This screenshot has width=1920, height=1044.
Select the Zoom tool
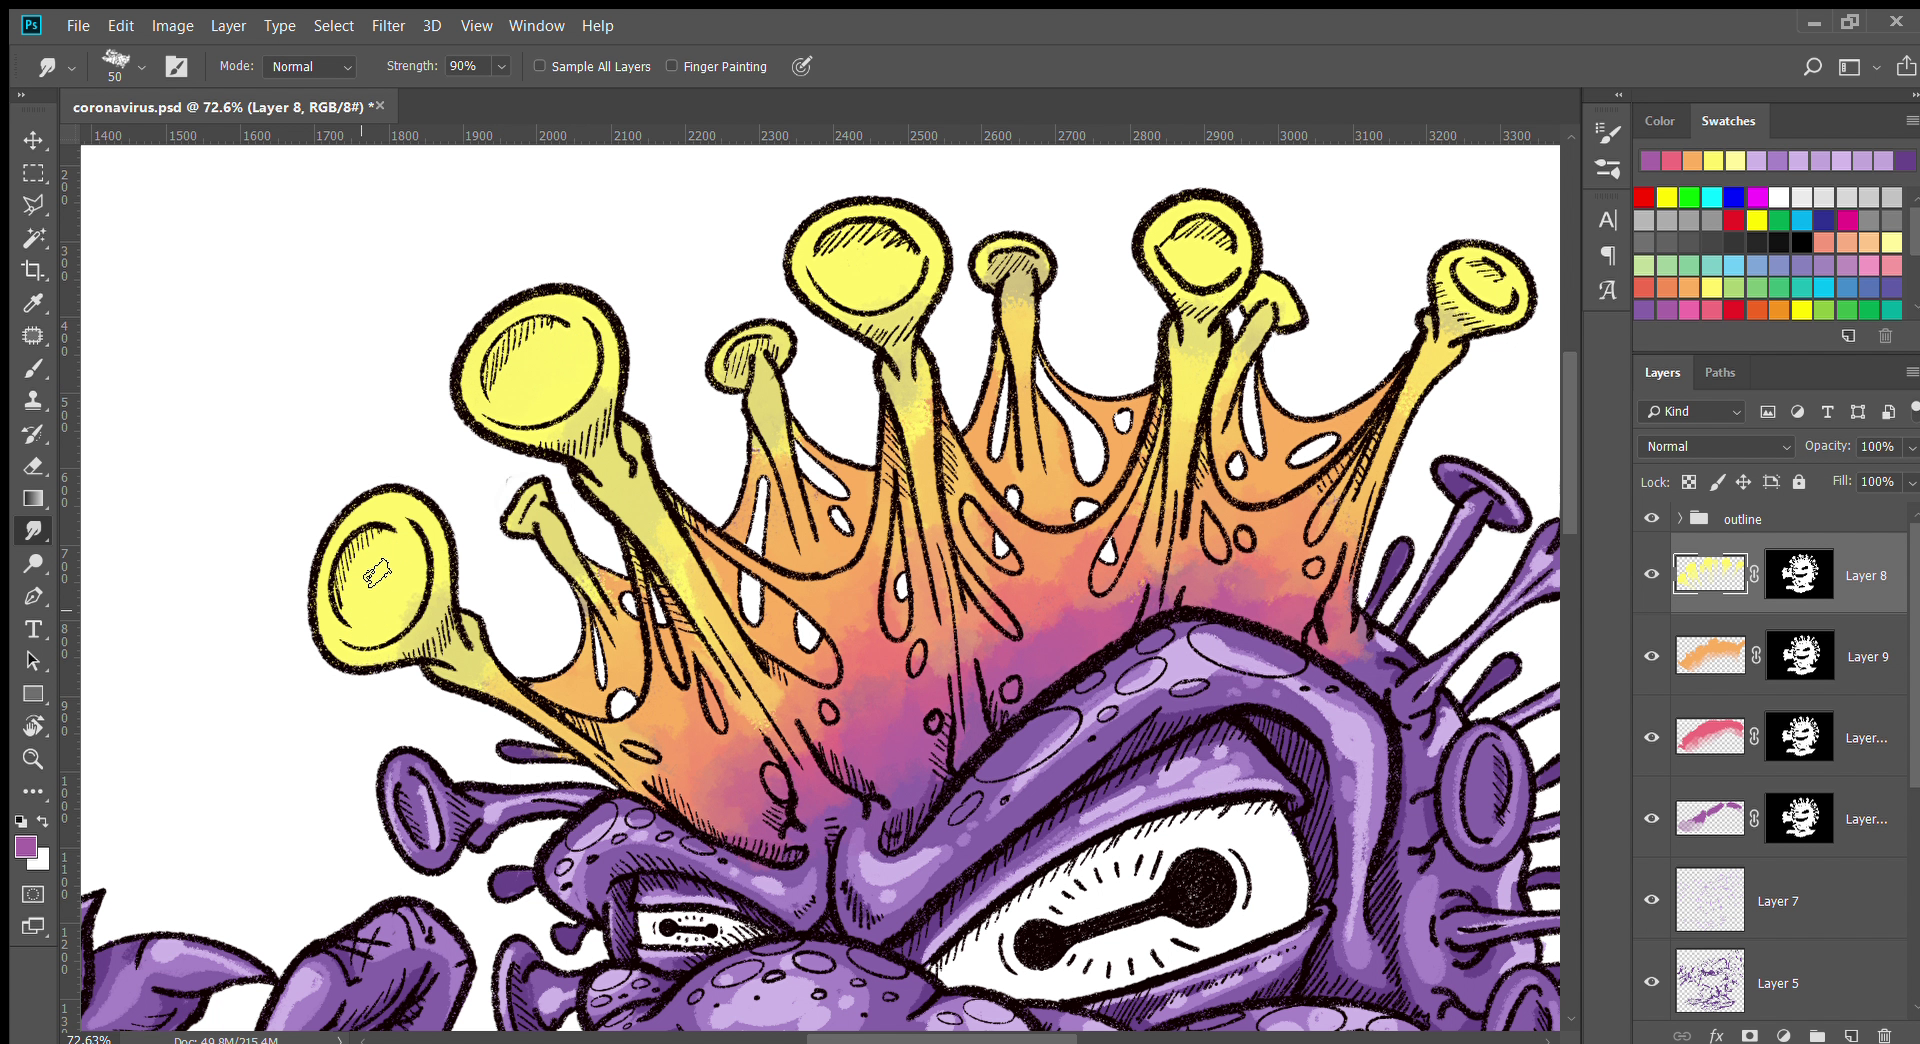tap(33, 759)
